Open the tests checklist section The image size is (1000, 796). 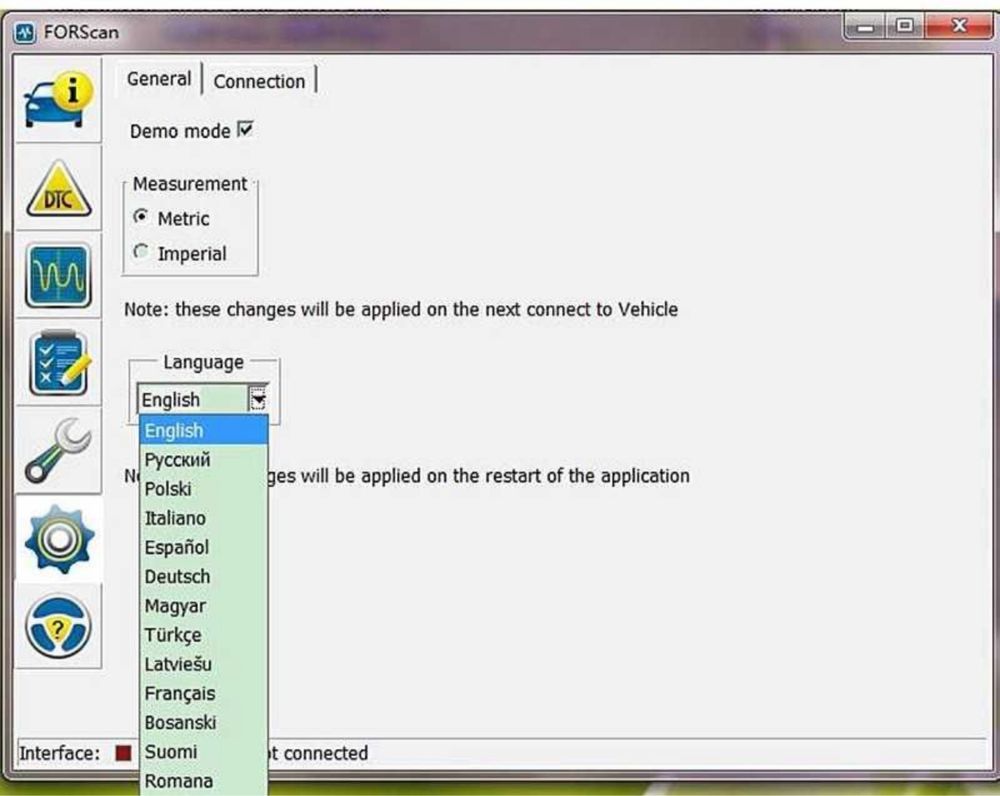tap(58, 364)
